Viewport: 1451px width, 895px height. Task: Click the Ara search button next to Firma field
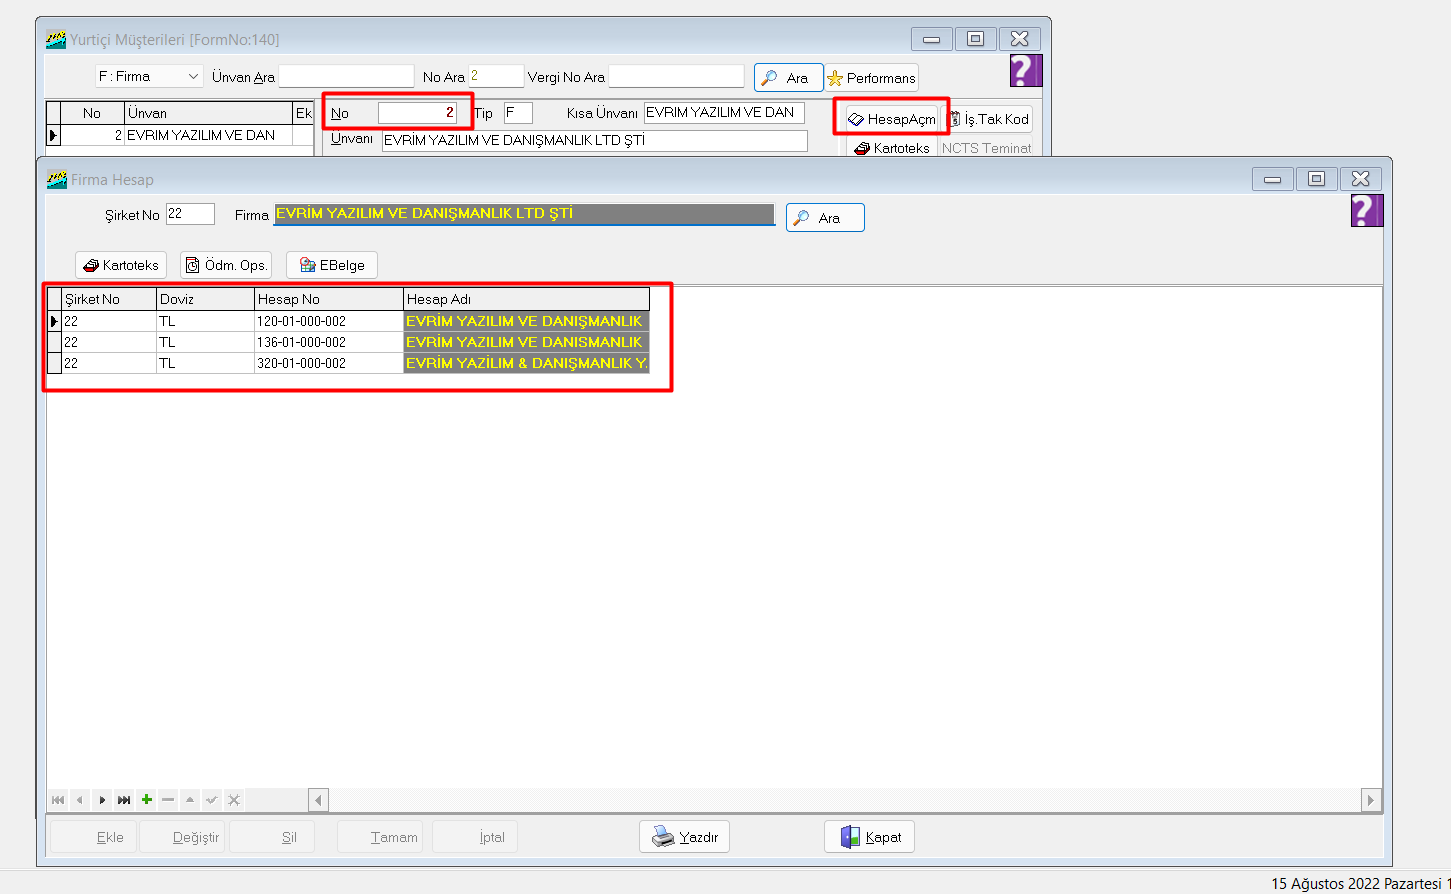point(825,218)
